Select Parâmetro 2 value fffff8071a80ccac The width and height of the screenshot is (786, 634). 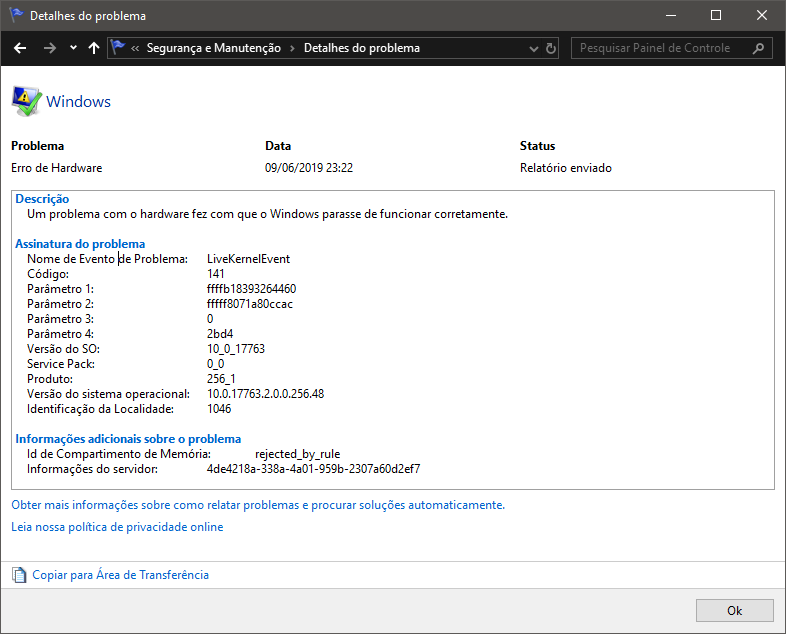tap(250, 304)
